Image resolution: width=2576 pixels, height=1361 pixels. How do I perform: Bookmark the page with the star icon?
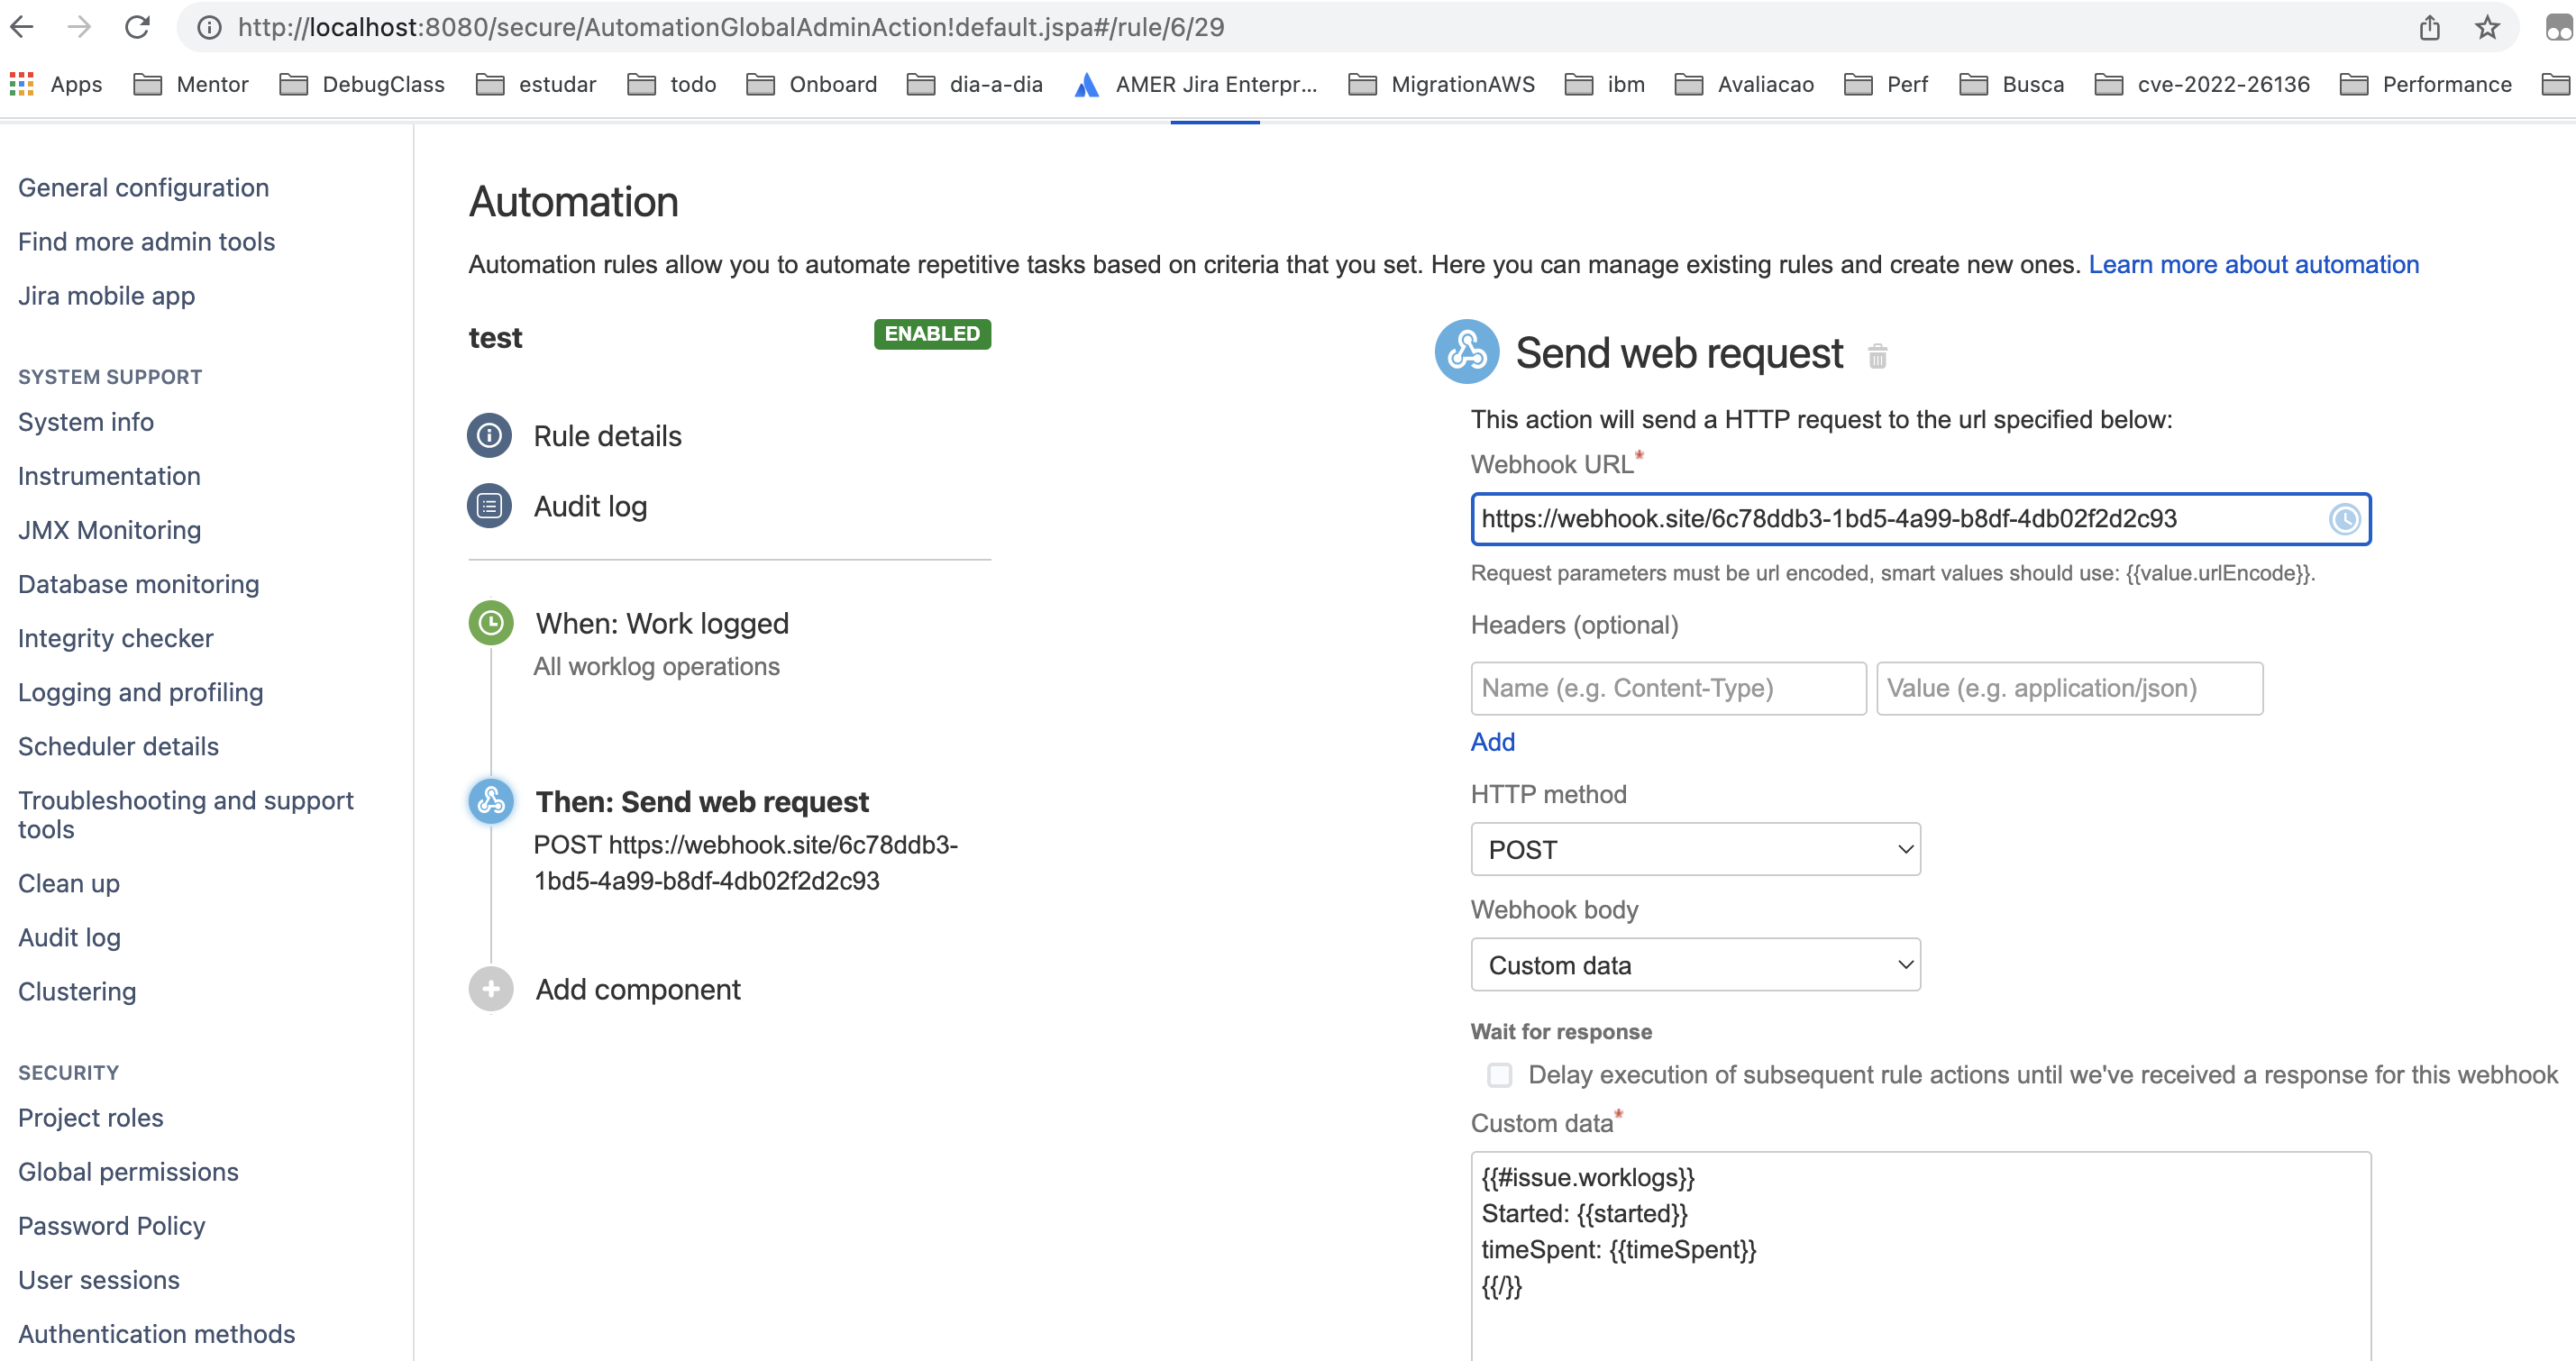tap(2487, 27)
